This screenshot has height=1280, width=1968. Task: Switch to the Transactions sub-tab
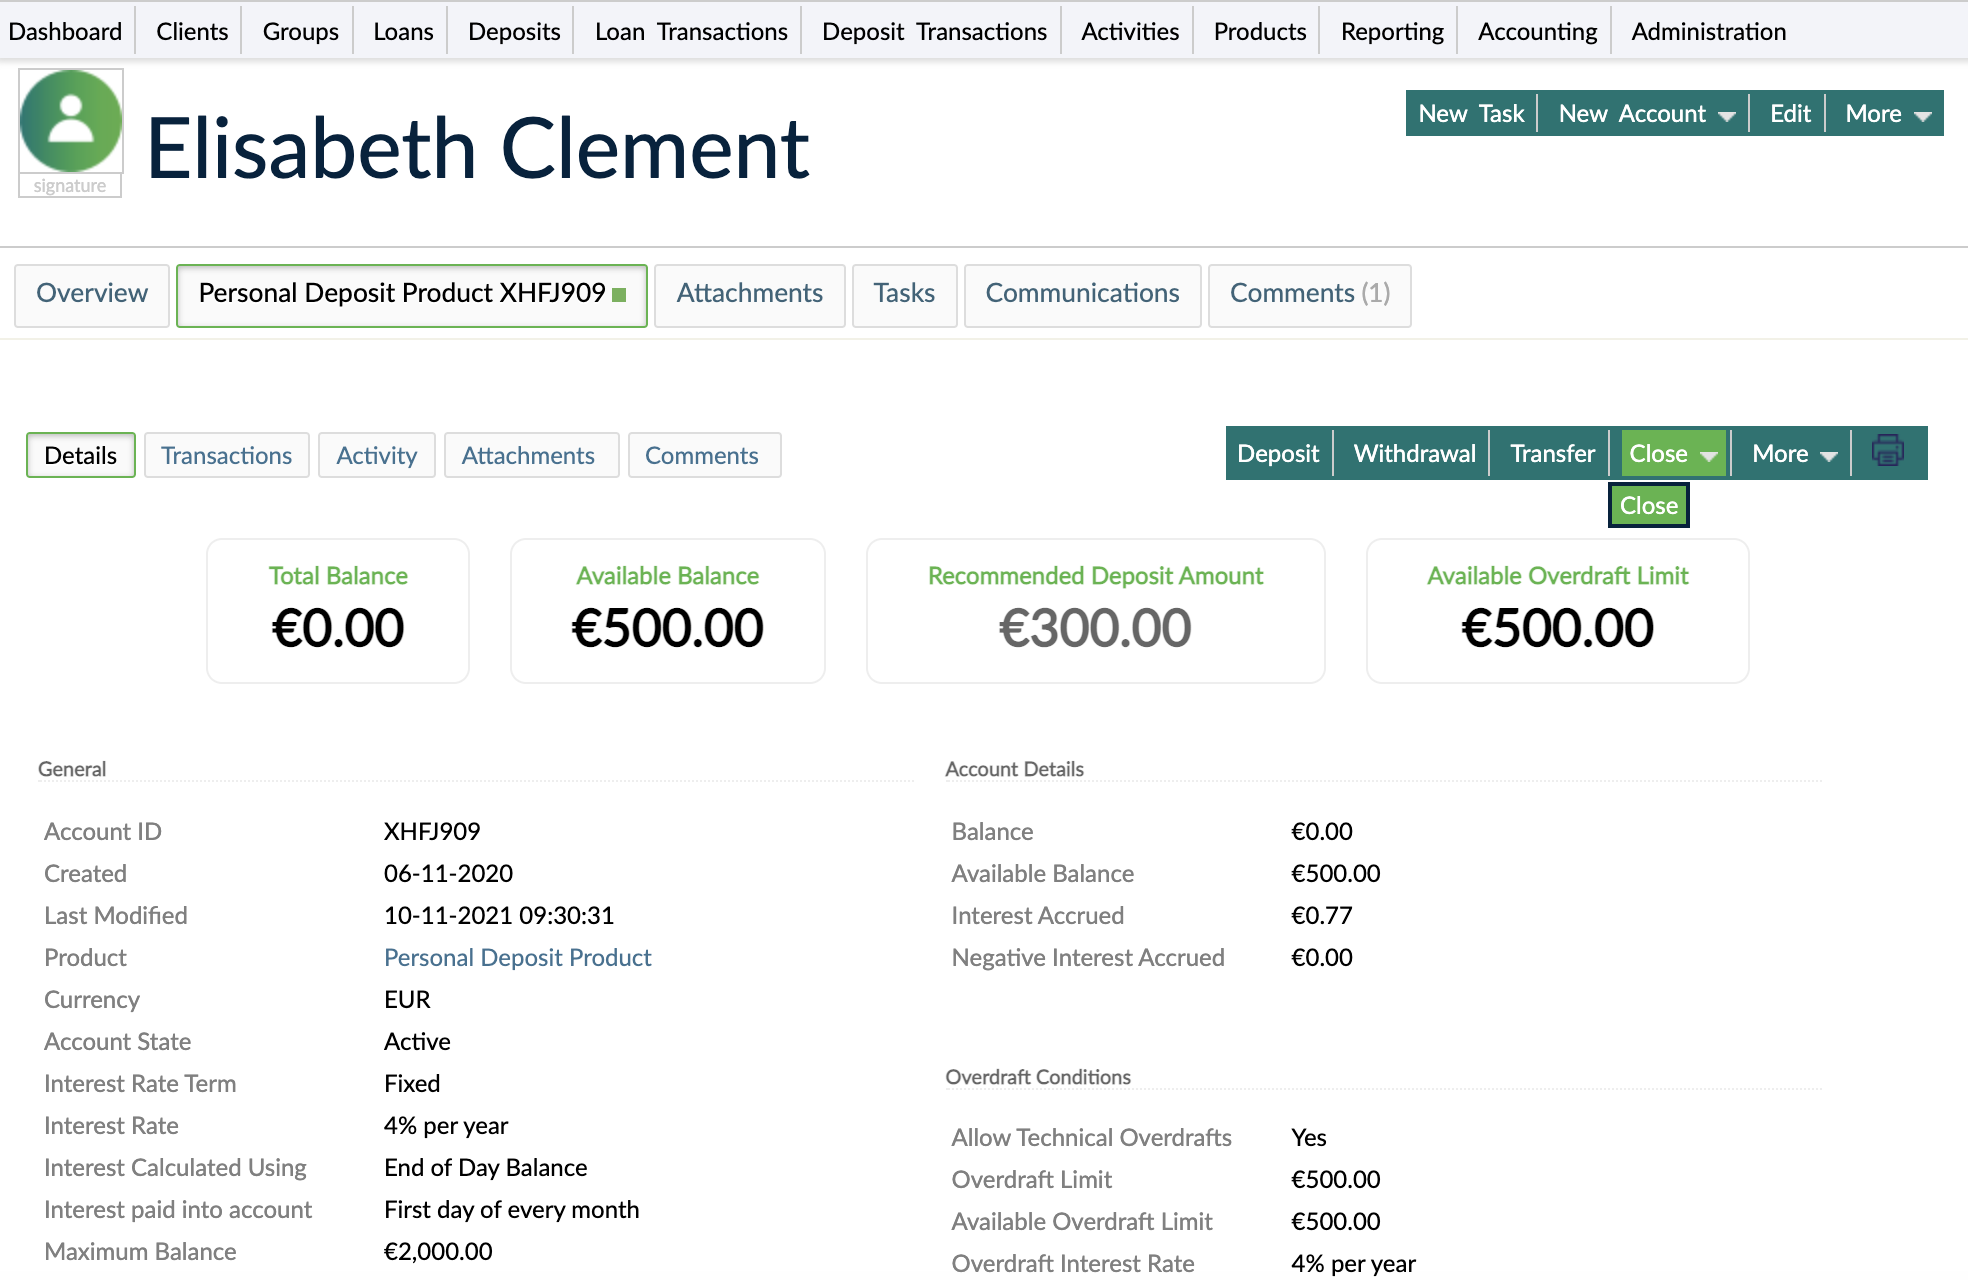click(x=227, y=456)
